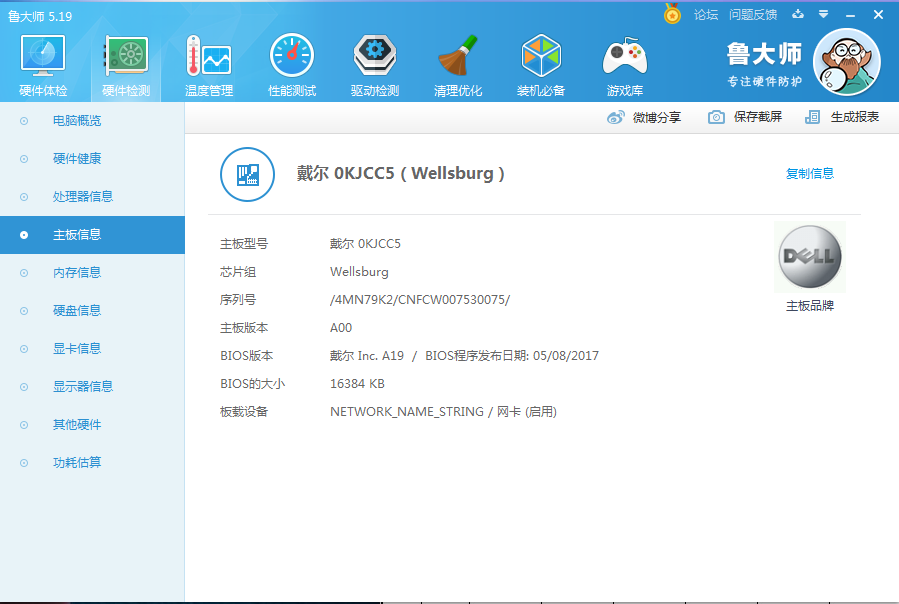Click the 戴尔 0KJCC5 ( Wellsburg ) title

pyautogui.click(x=400, y=173)
